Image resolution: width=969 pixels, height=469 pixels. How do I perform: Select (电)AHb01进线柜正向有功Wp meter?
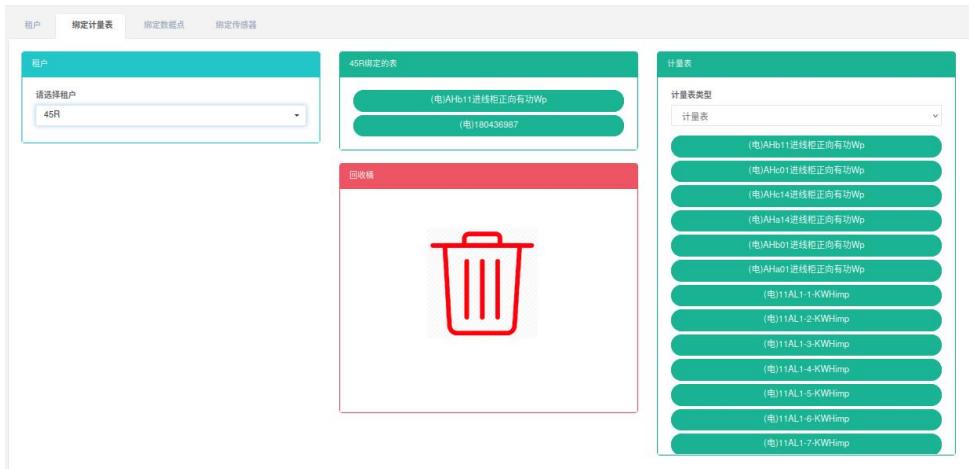click(x=806, y=245)
